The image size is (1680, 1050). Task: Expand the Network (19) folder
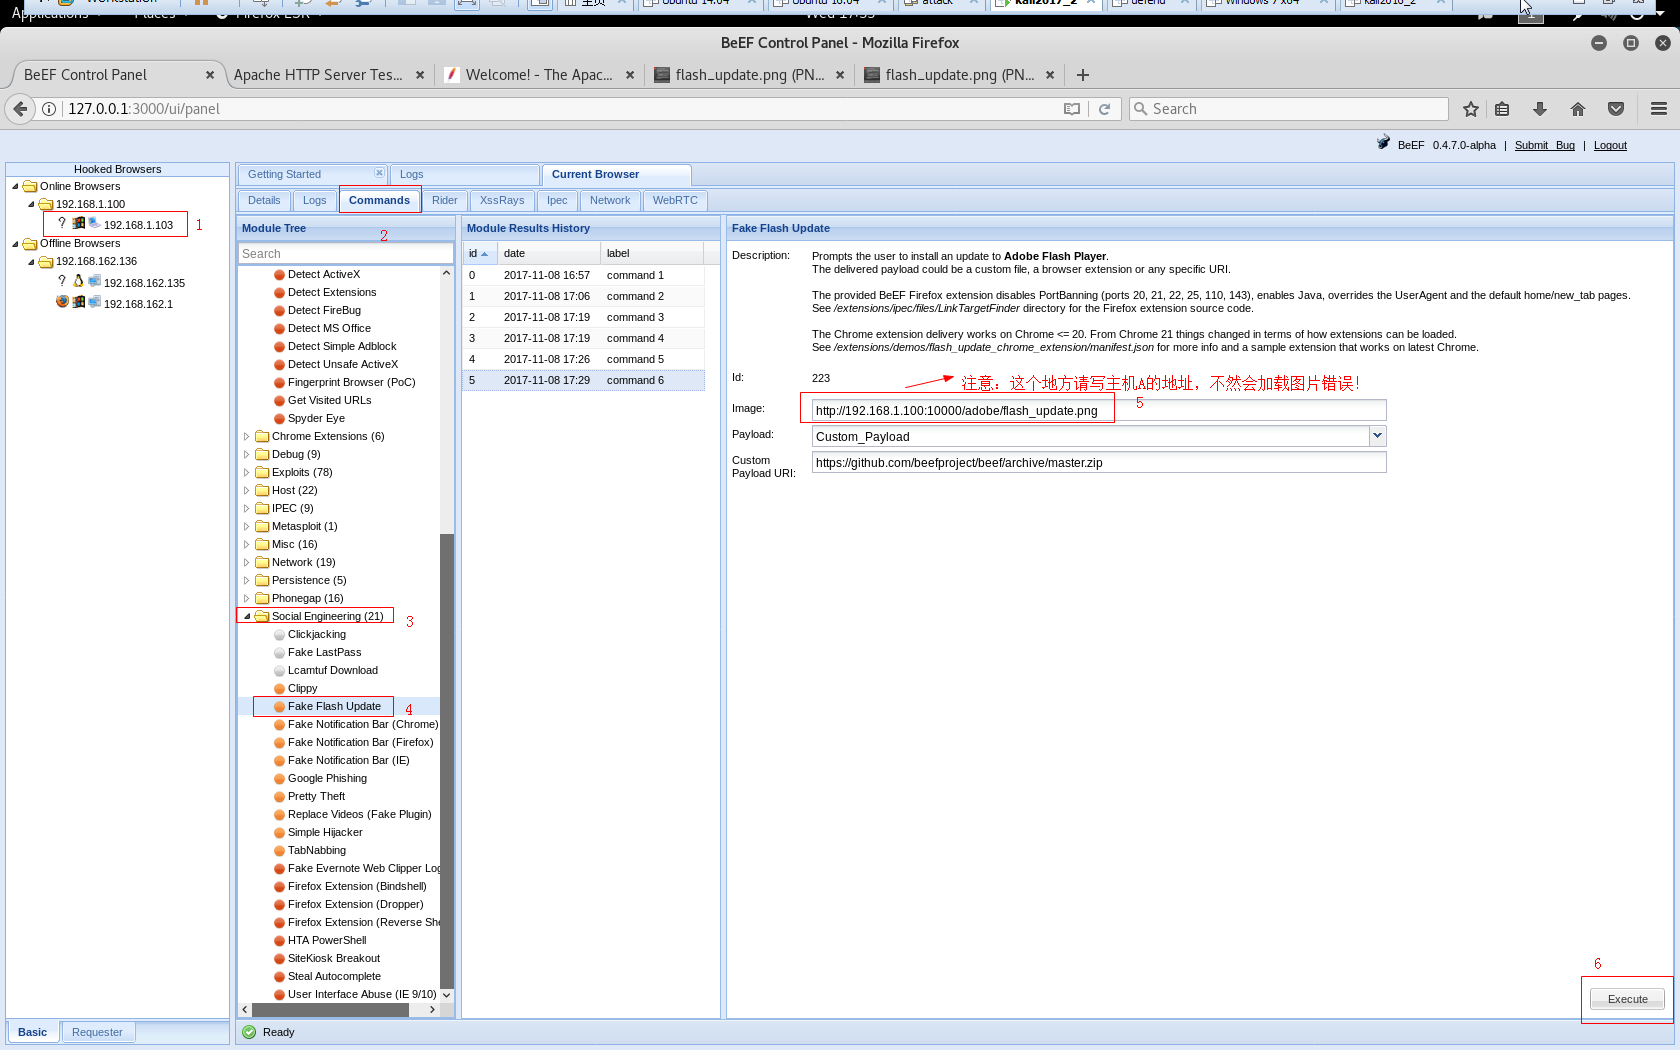click(247, 562)
